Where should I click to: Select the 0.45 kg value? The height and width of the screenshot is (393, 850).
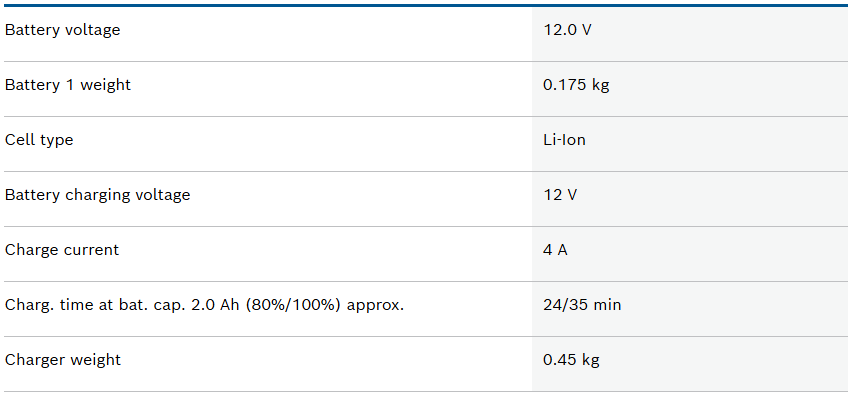coord(571,360)
